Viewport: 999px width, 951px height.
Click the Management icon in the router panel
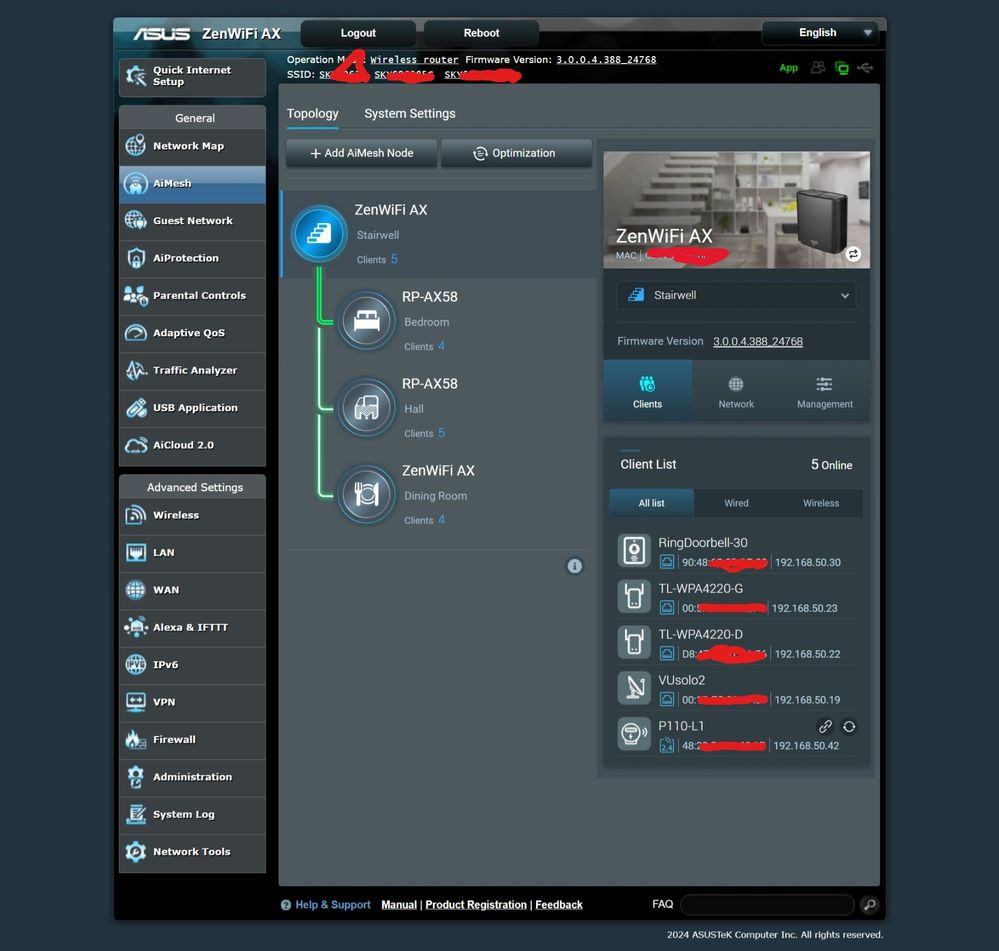(824, 391)
